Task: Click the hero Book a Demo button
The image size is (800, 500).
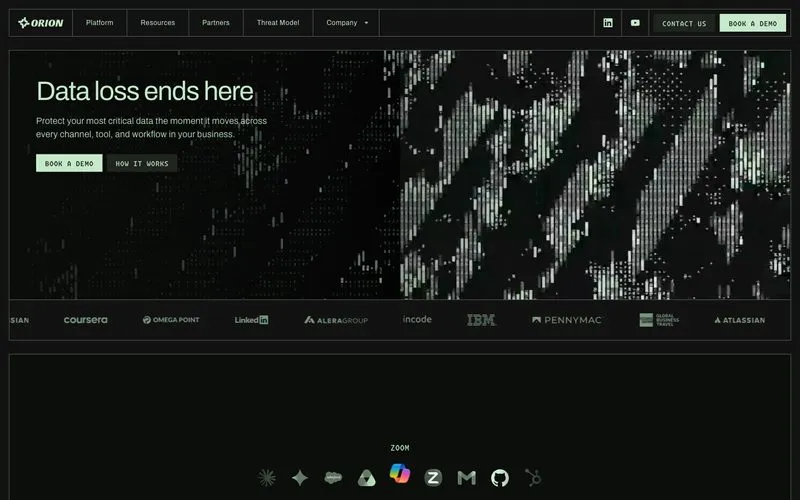Action: 69,163
